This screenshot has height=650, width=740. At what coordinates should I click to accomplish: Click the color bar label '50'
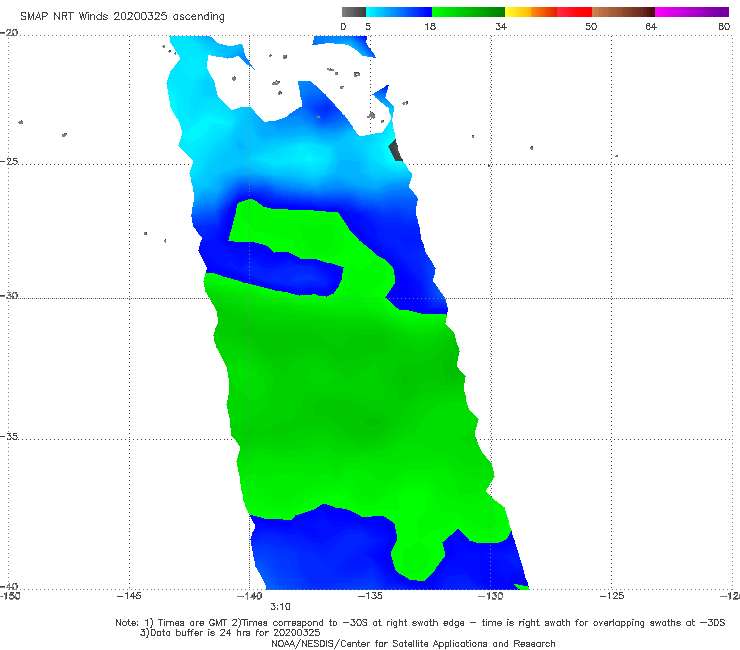tap(591, 26)
